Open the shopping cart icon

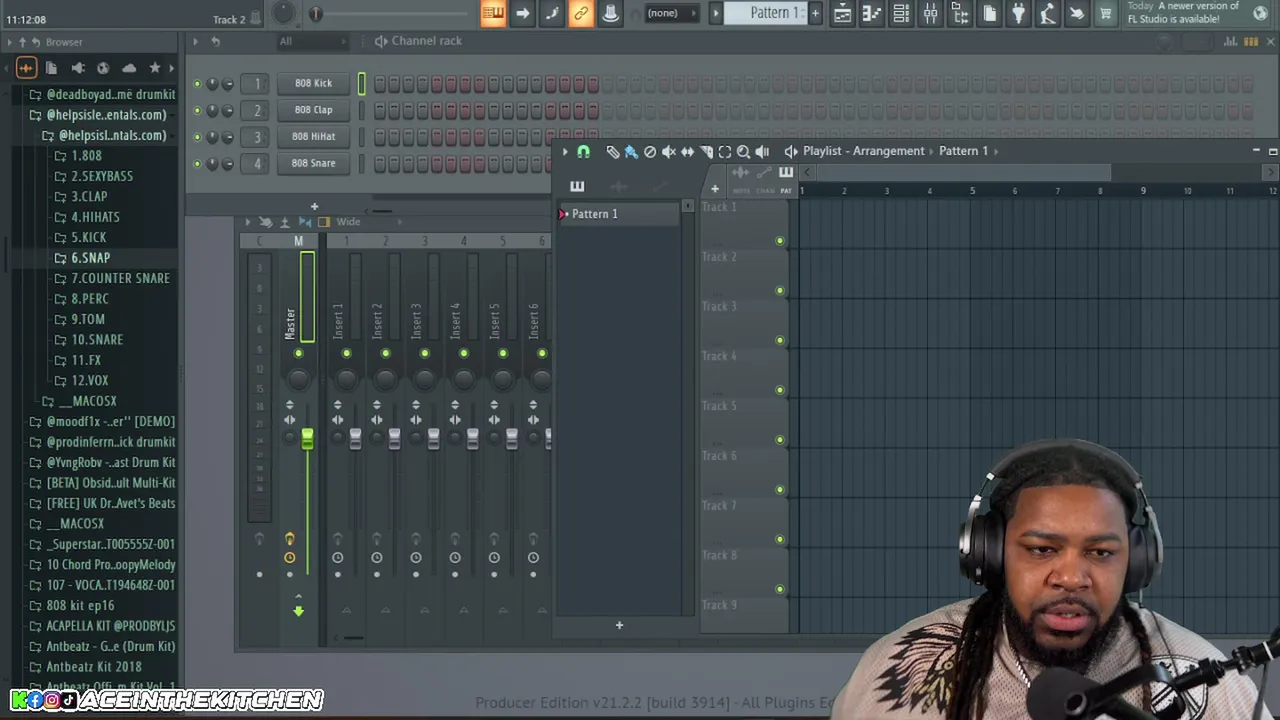pyautogui.click(x=1105, y=13)
